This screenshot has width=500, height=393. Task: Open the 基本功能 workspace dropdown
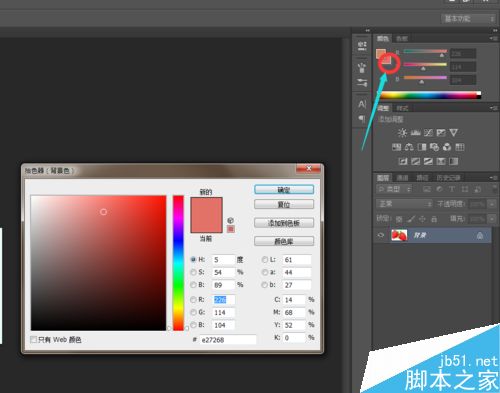point(469,19)
